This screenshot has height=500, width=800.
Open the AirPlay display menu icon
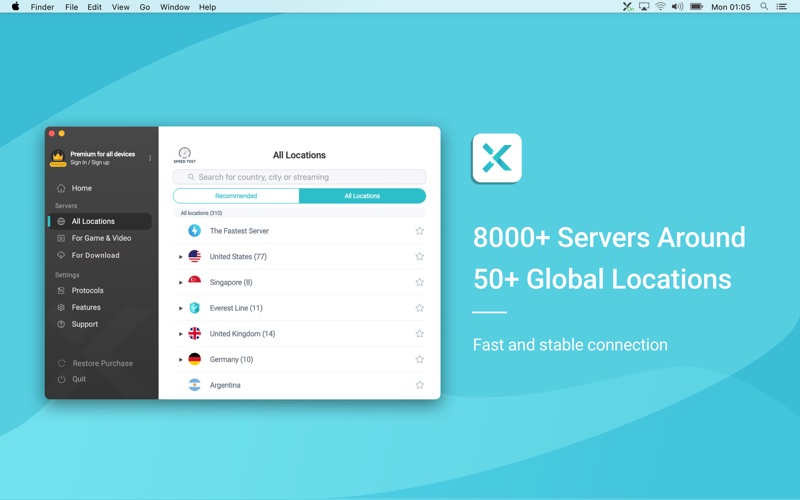(x=644, y=7)
